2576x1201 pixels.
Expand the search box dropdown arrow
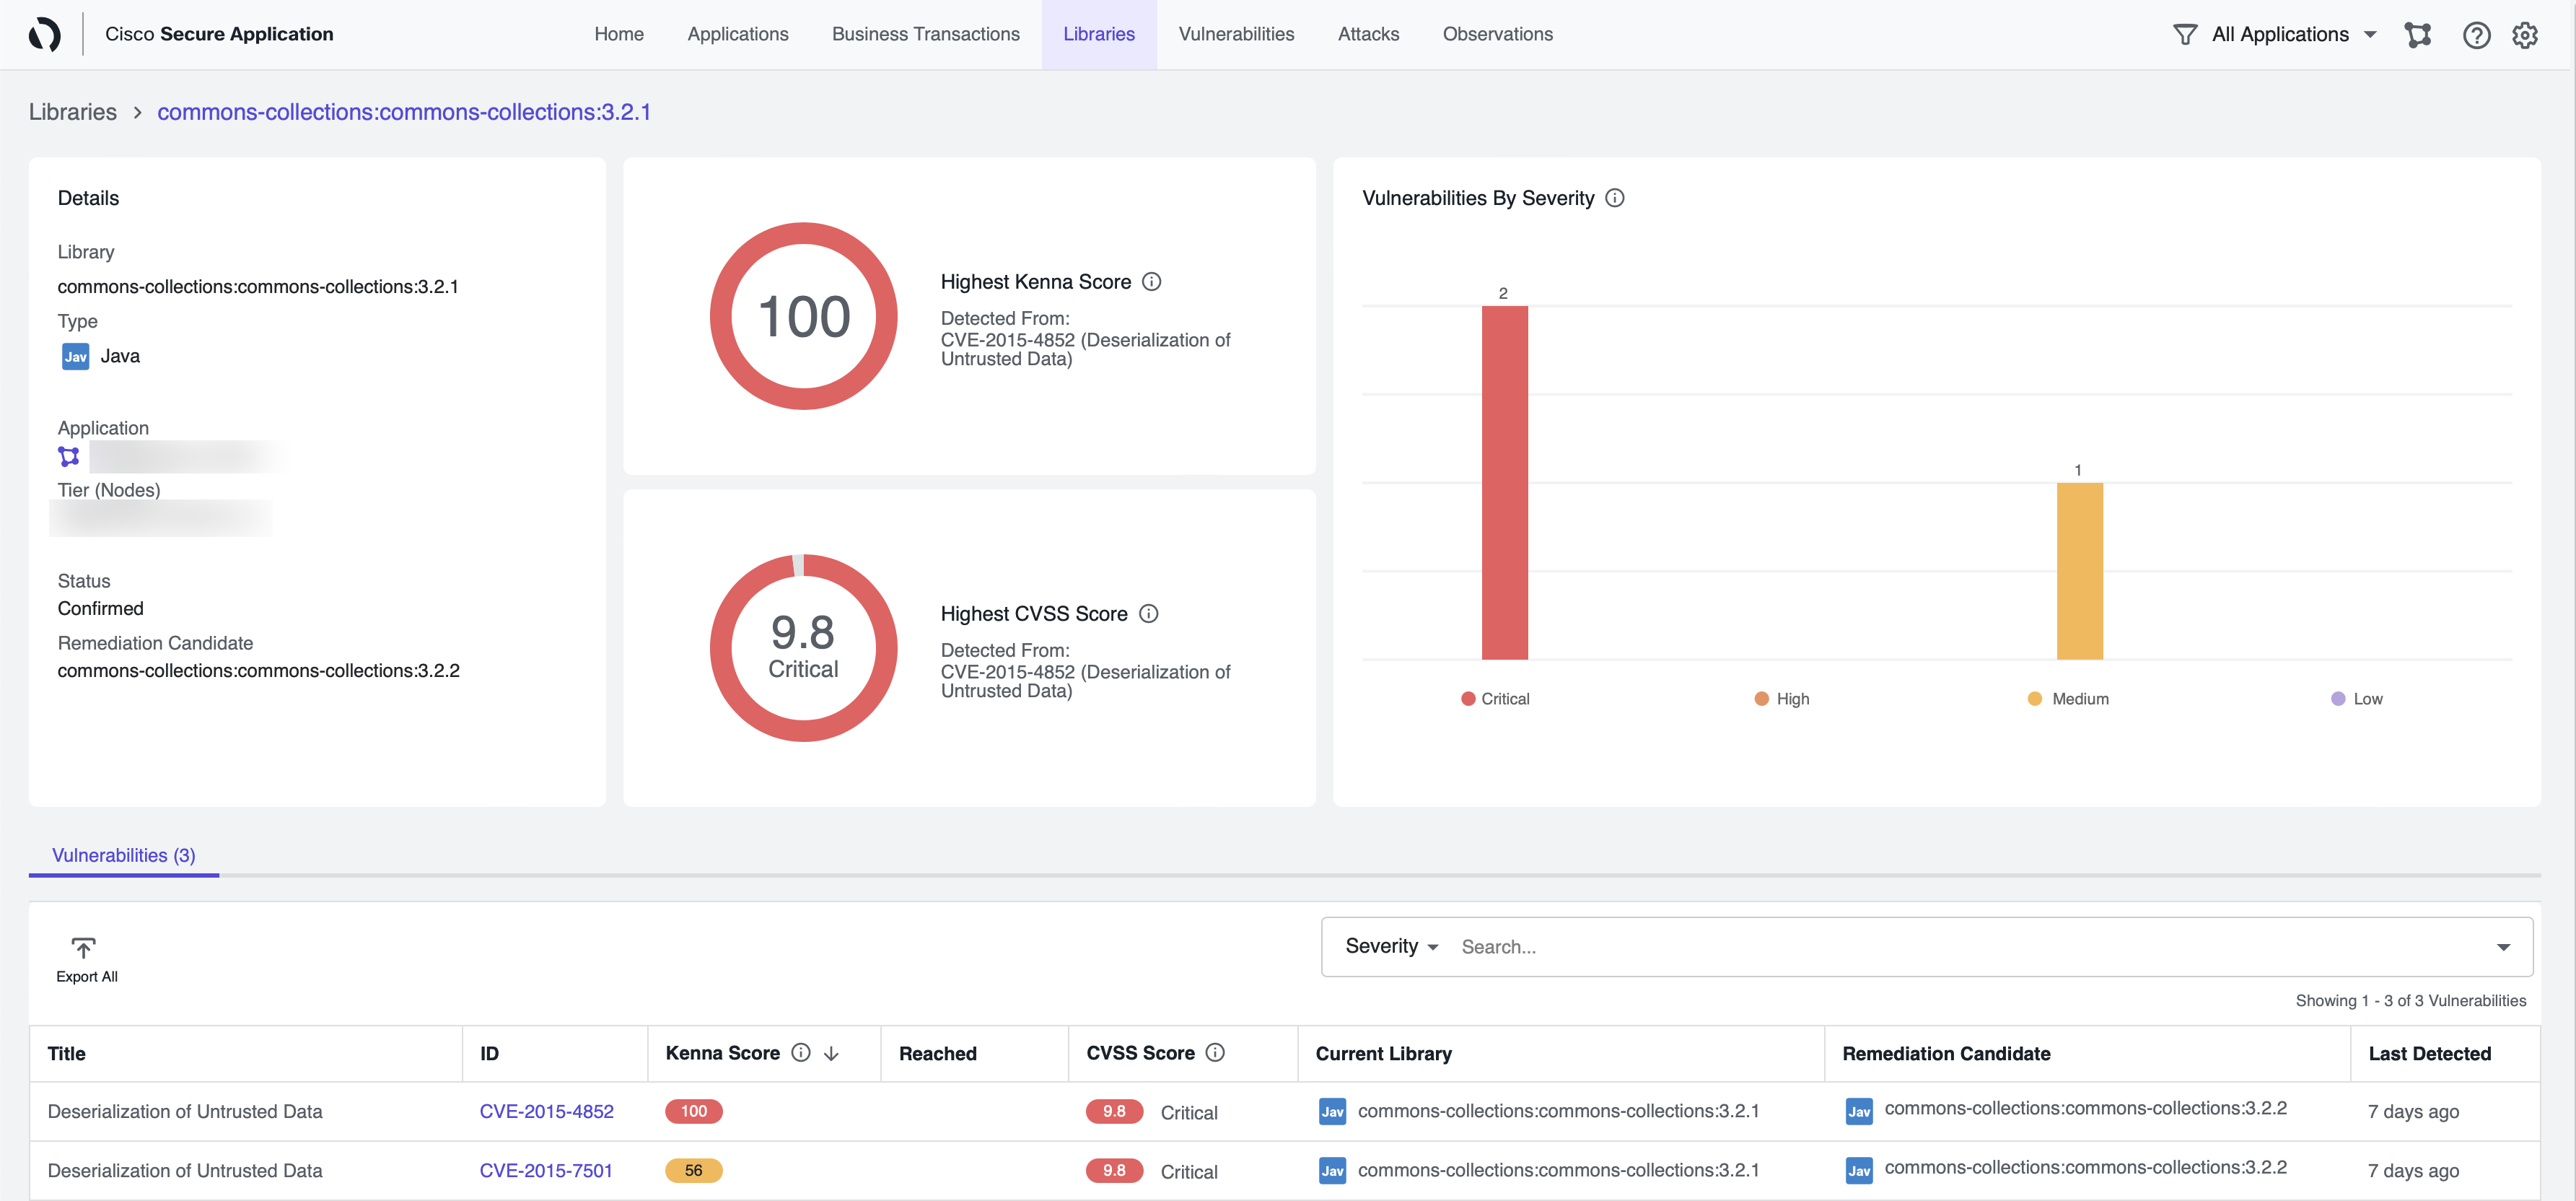(2503, 947)
